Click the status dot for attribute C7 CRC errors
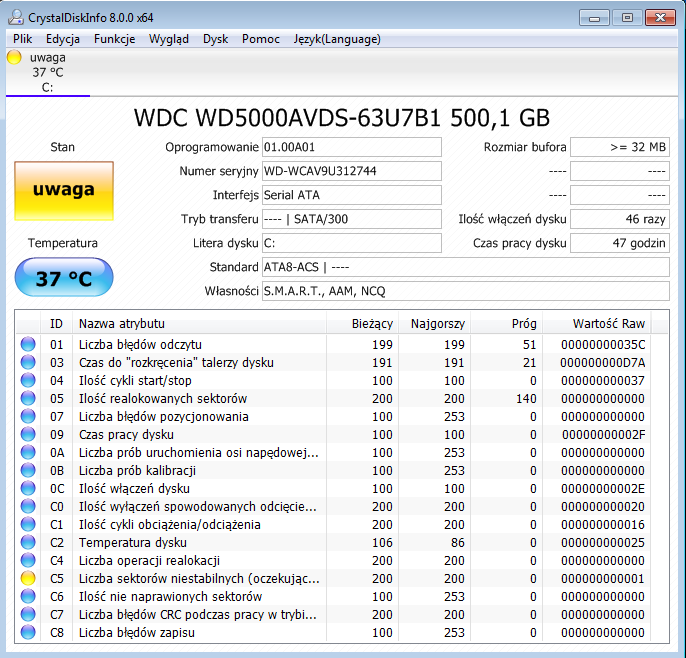The height and width of the screenshot is (658, 686). [x=28, y=614]
